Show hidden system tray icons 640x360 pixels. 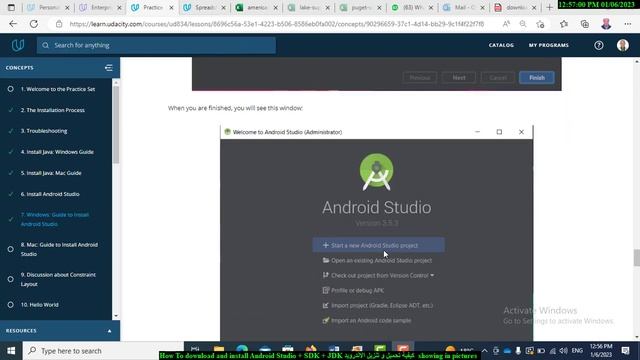tap(484, 351)
